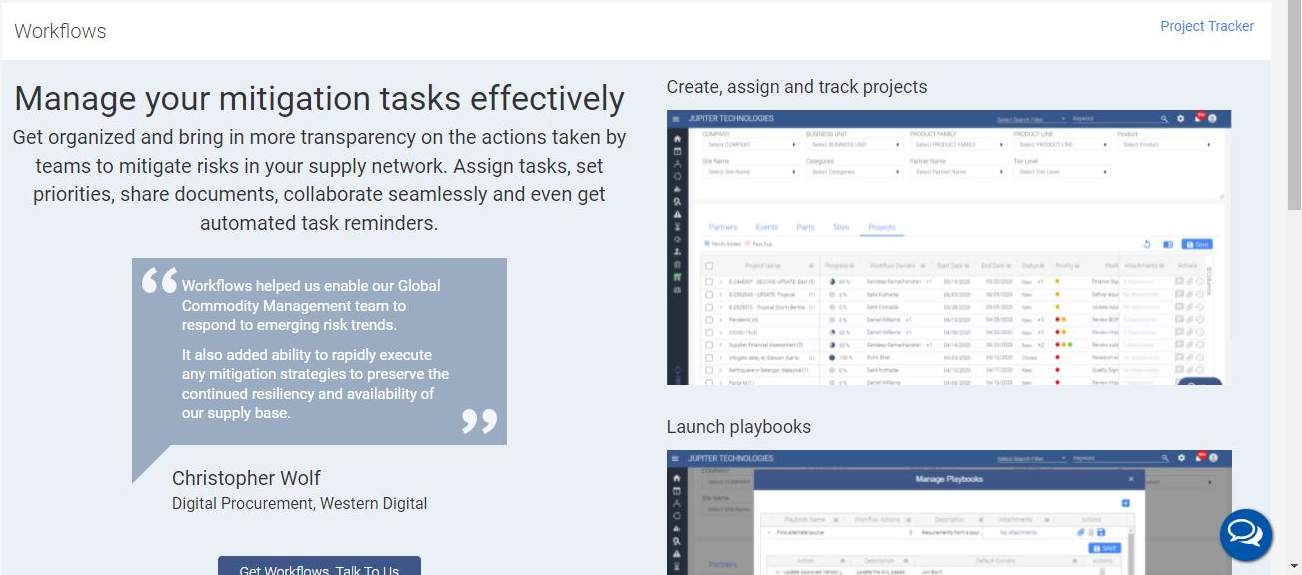Click the Get Workflows, Talk To Us button

(x=319, y=567)
